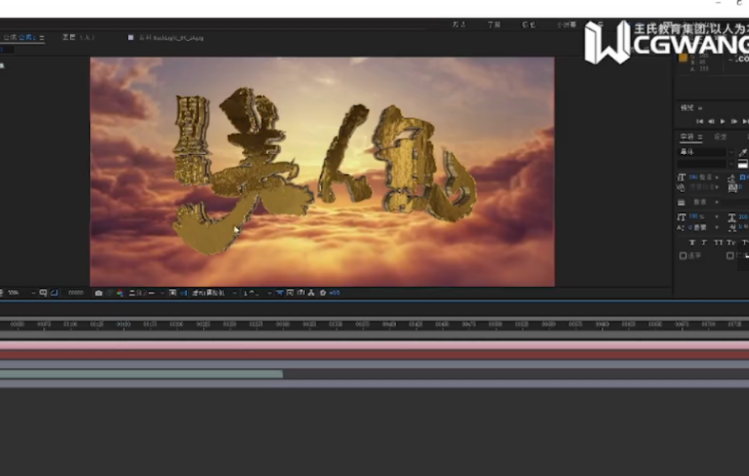Open the show channel RGB color icon
The image size is (749, 476).
click(119, 293)
